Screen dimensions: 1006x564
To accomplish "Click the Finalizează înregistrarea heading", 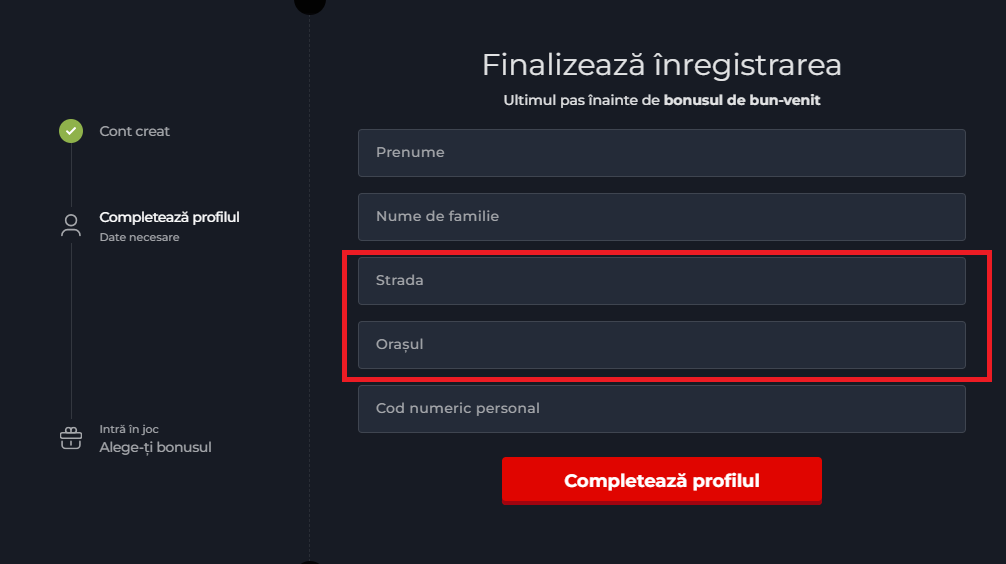I will 661,65.
